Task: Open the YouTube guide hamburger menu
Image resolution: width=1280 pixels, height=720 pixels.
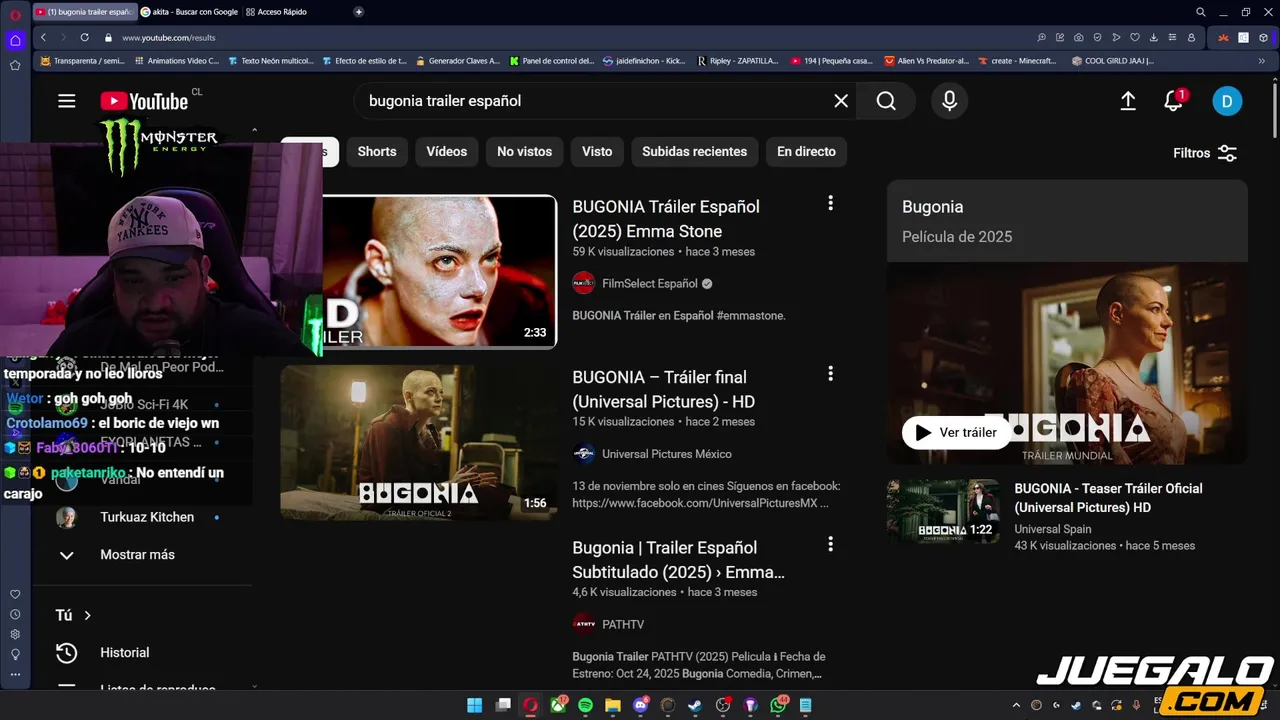Action: coord(67,101)
